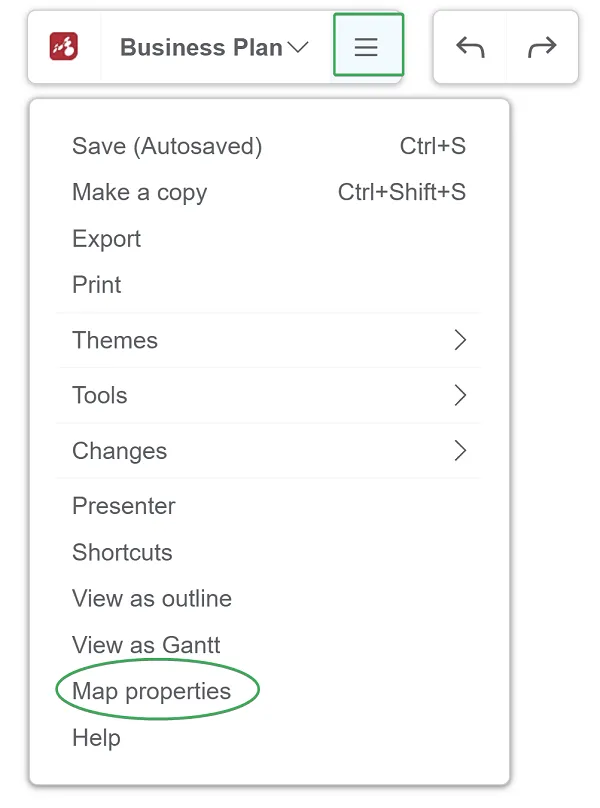Switch to View as outline

pyautogui.click(x=269, y=598)
